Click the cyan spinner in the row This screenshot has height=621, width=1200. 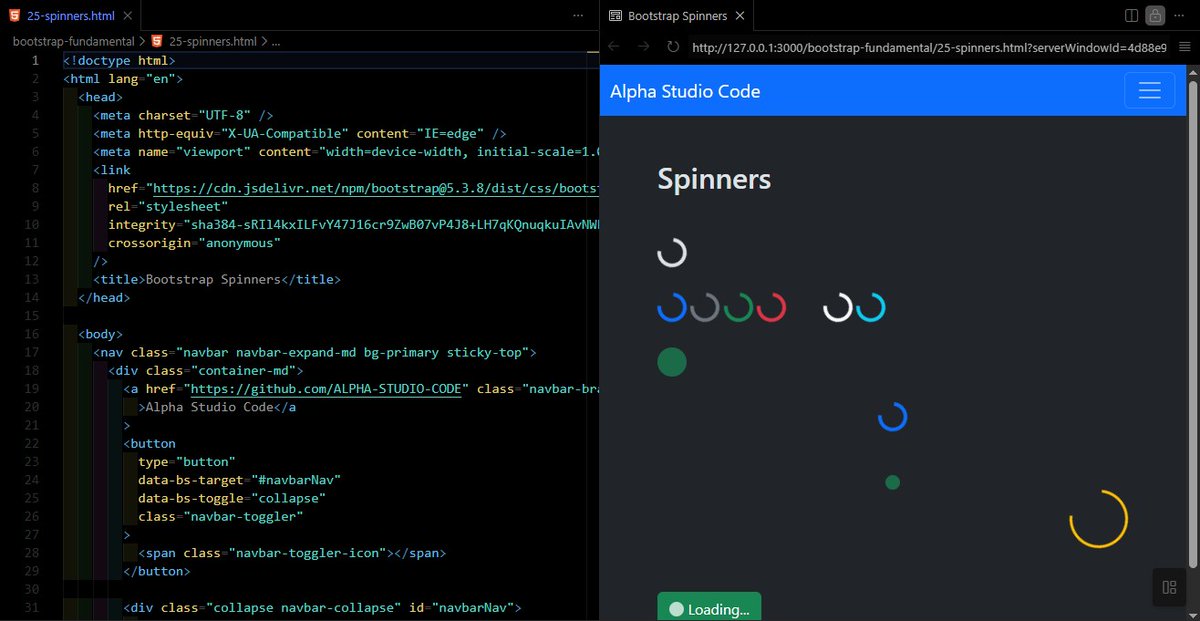click(x=871, y=307)
